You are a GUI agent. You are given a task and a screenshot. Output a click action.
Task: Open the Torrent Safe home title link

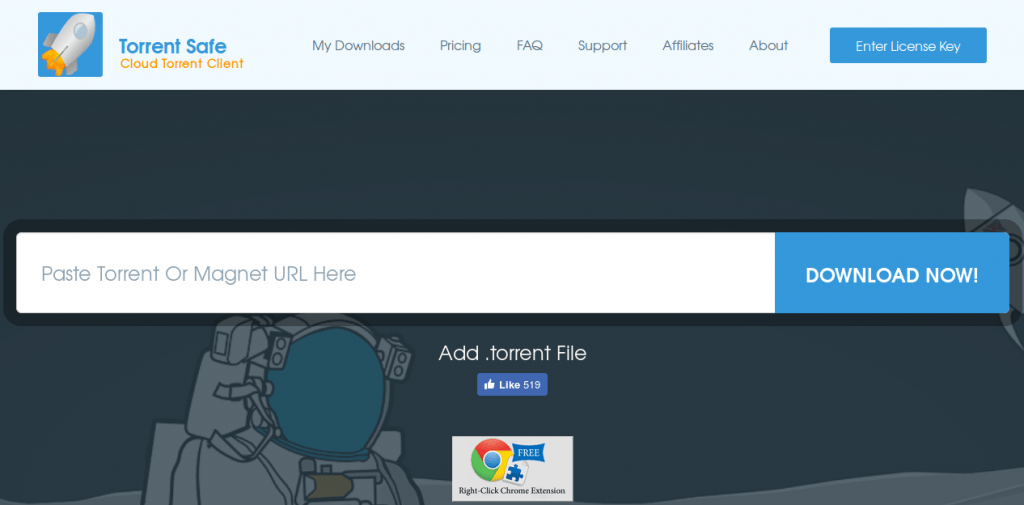tap(172, 46)
